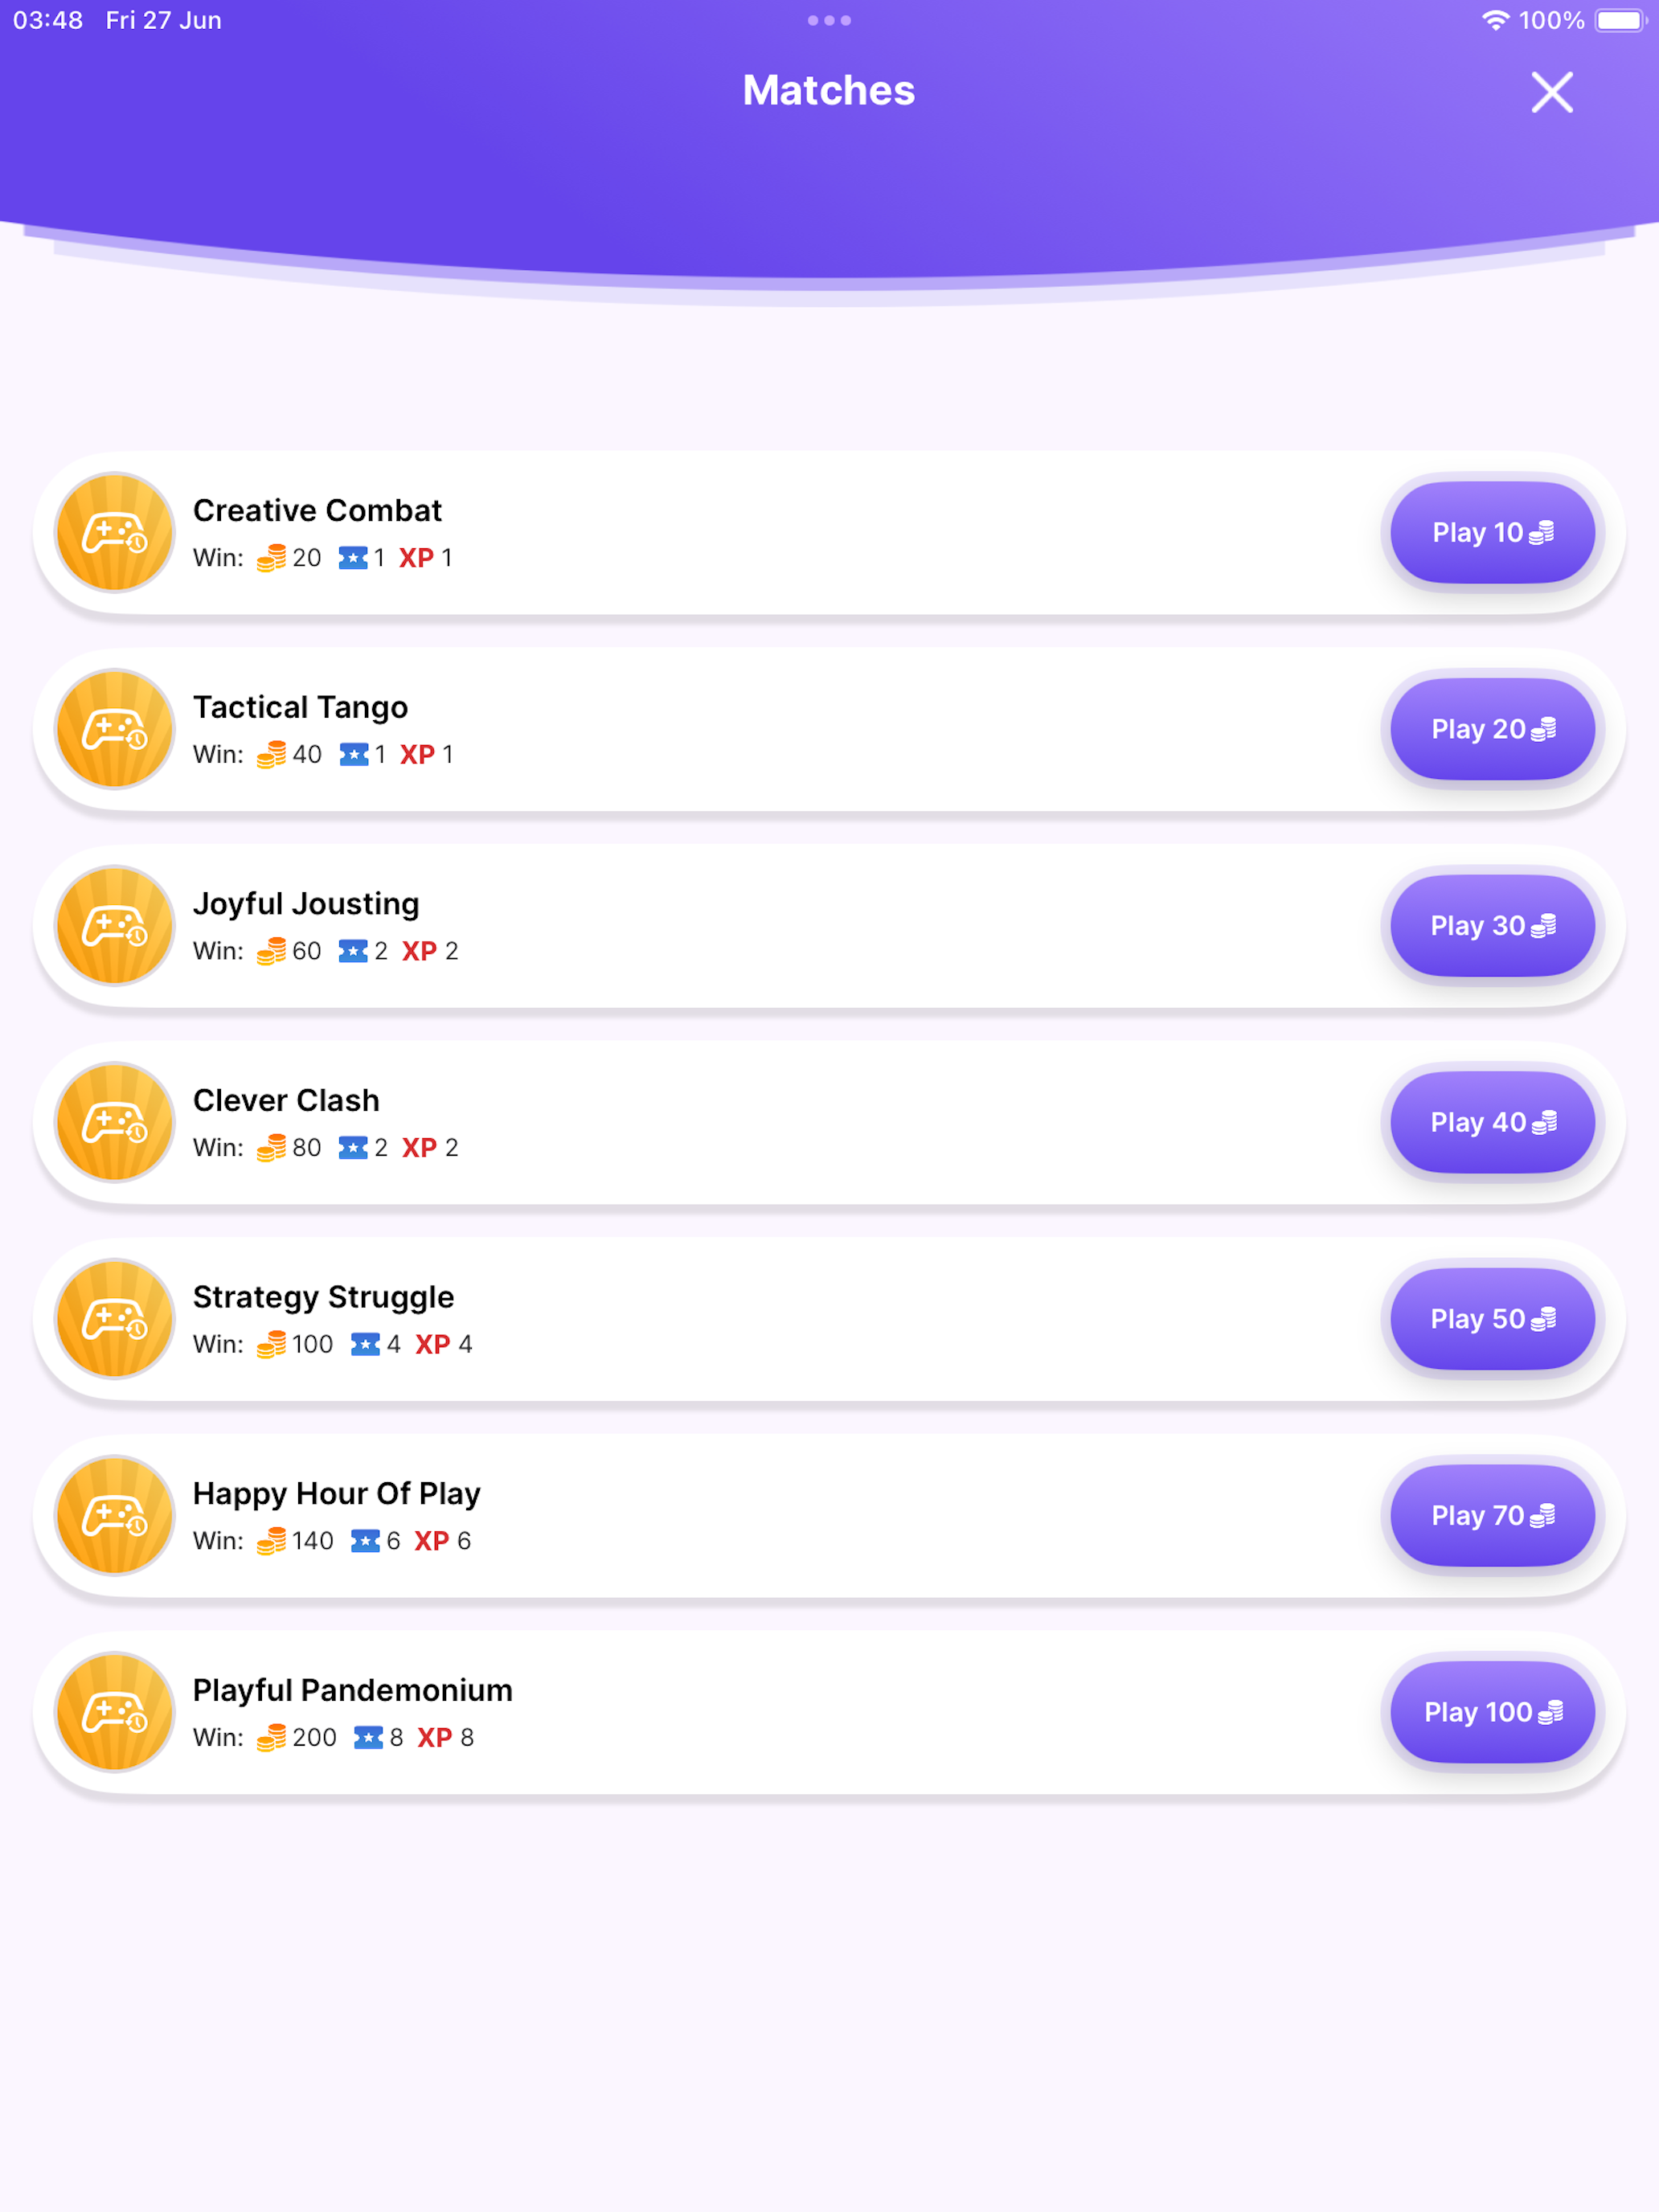Play Creative Combat for 10 coins

coord(1492,532)
